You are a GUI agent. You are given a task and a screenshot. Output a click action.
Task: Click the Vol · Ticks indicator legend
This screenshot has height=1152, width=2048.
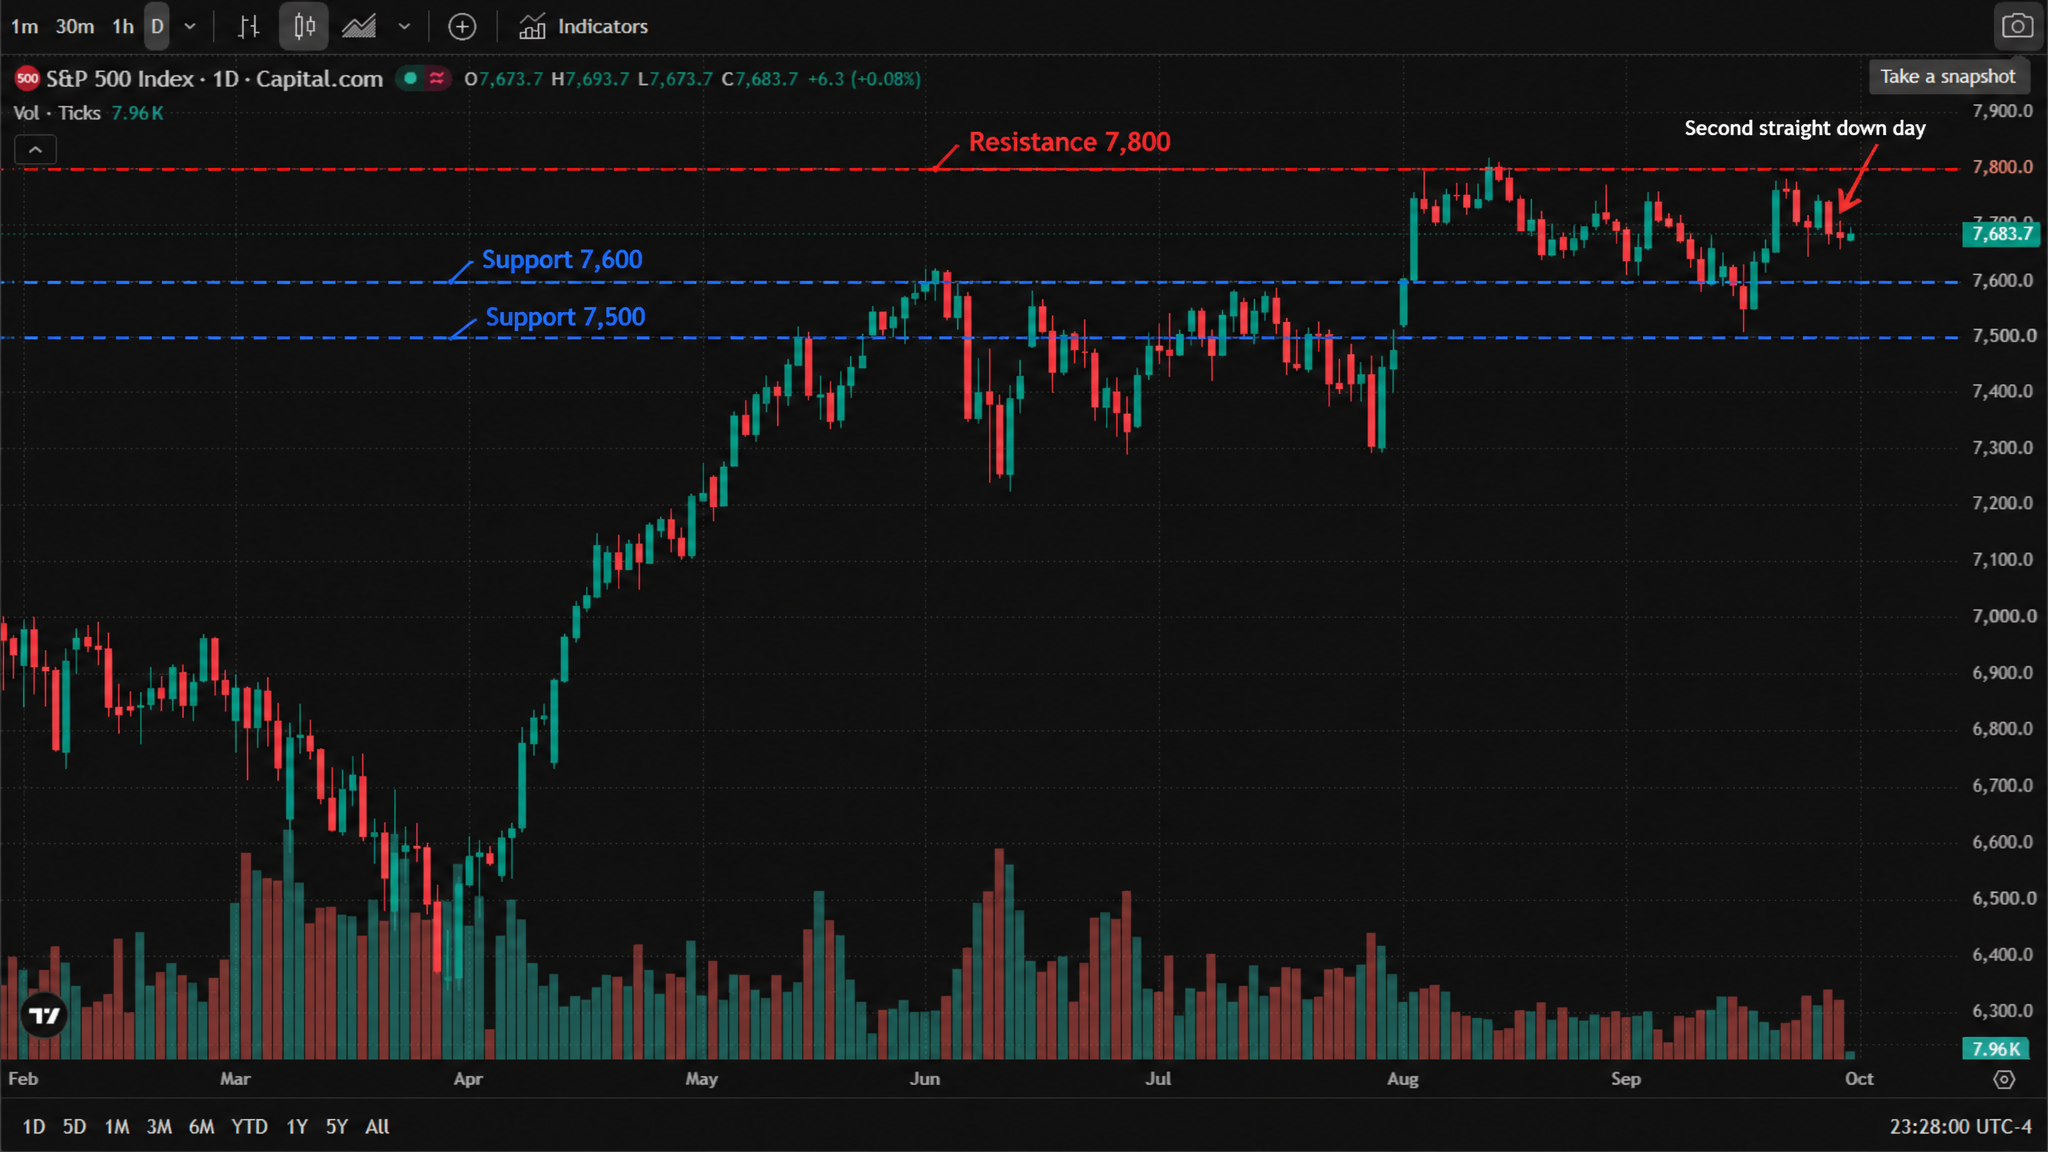(x=57, y=113)
